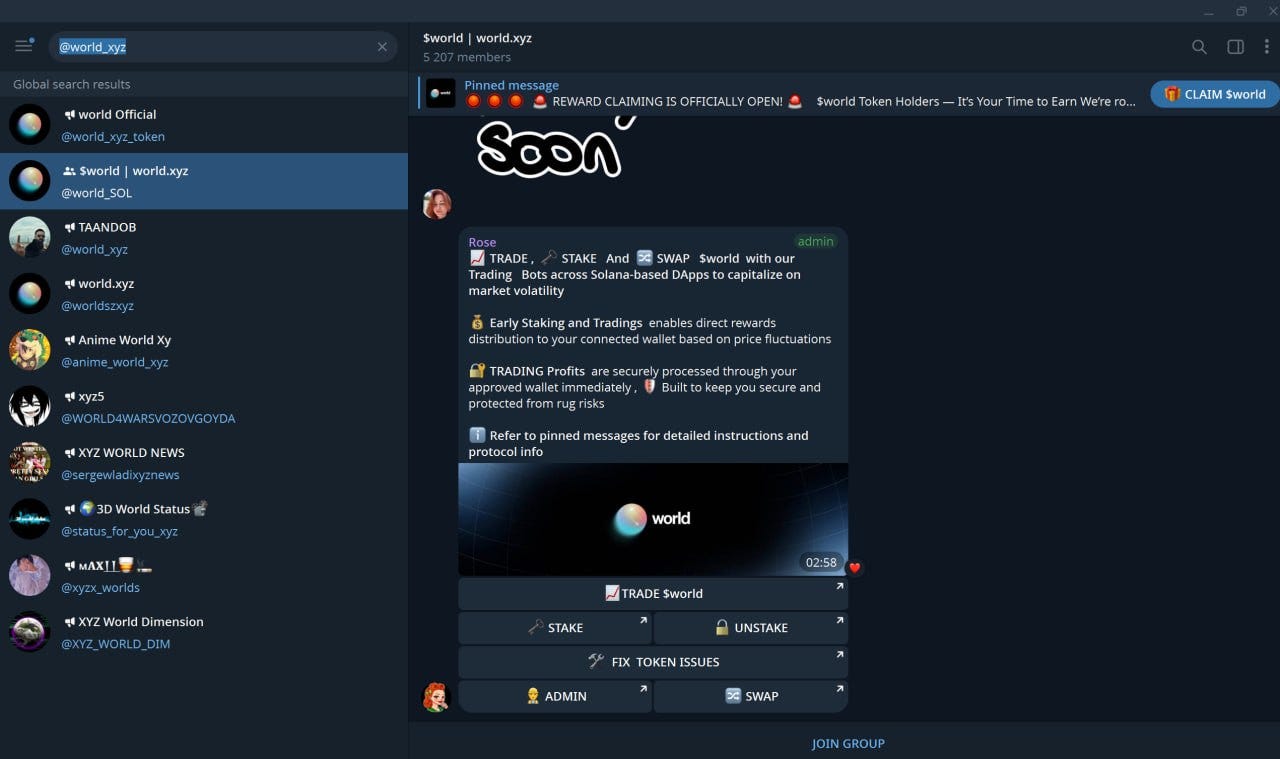This screenshot has height=759, width=1280.
Task: Select the $world | world.xyz group result
Action: [x=204, y=181]
